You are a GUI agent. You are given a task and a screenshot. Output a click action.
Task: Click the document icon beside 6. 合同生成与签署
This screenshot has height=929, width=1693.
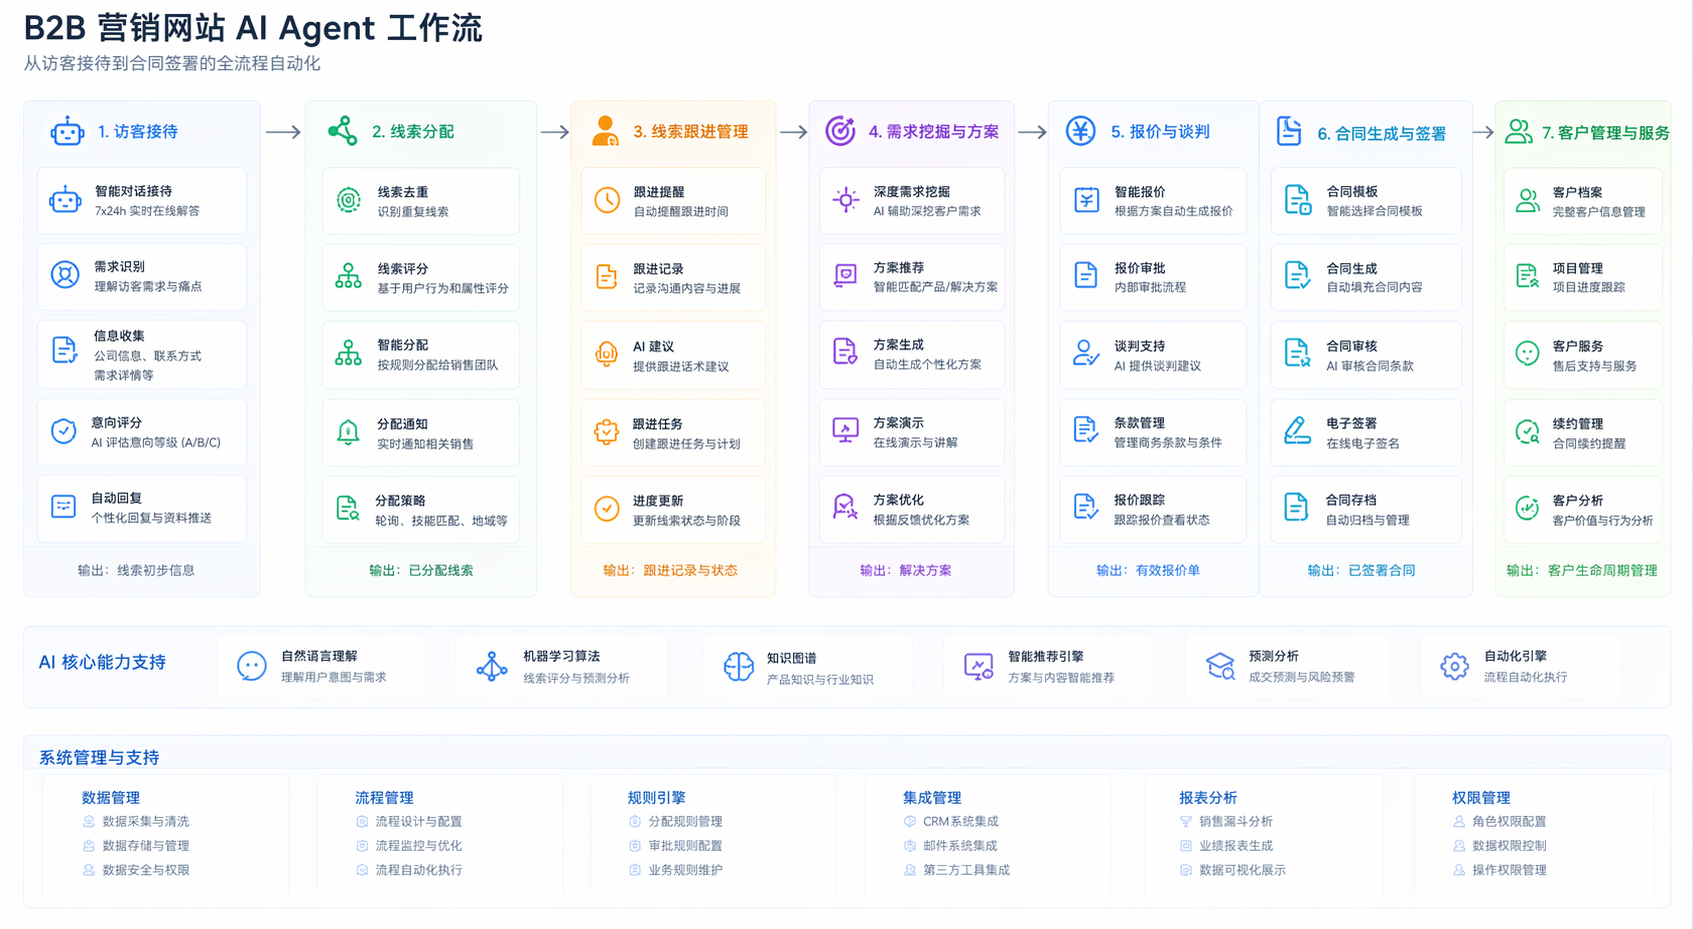coord(1289,131)
